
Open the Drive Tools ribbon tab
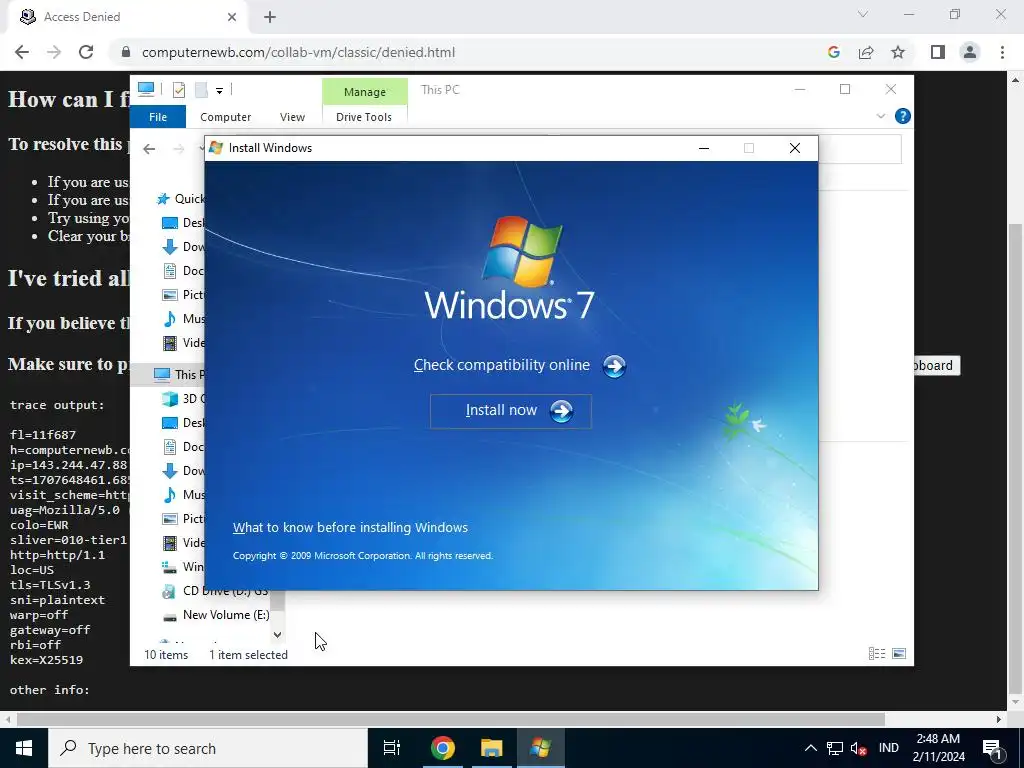click(364, 117)
